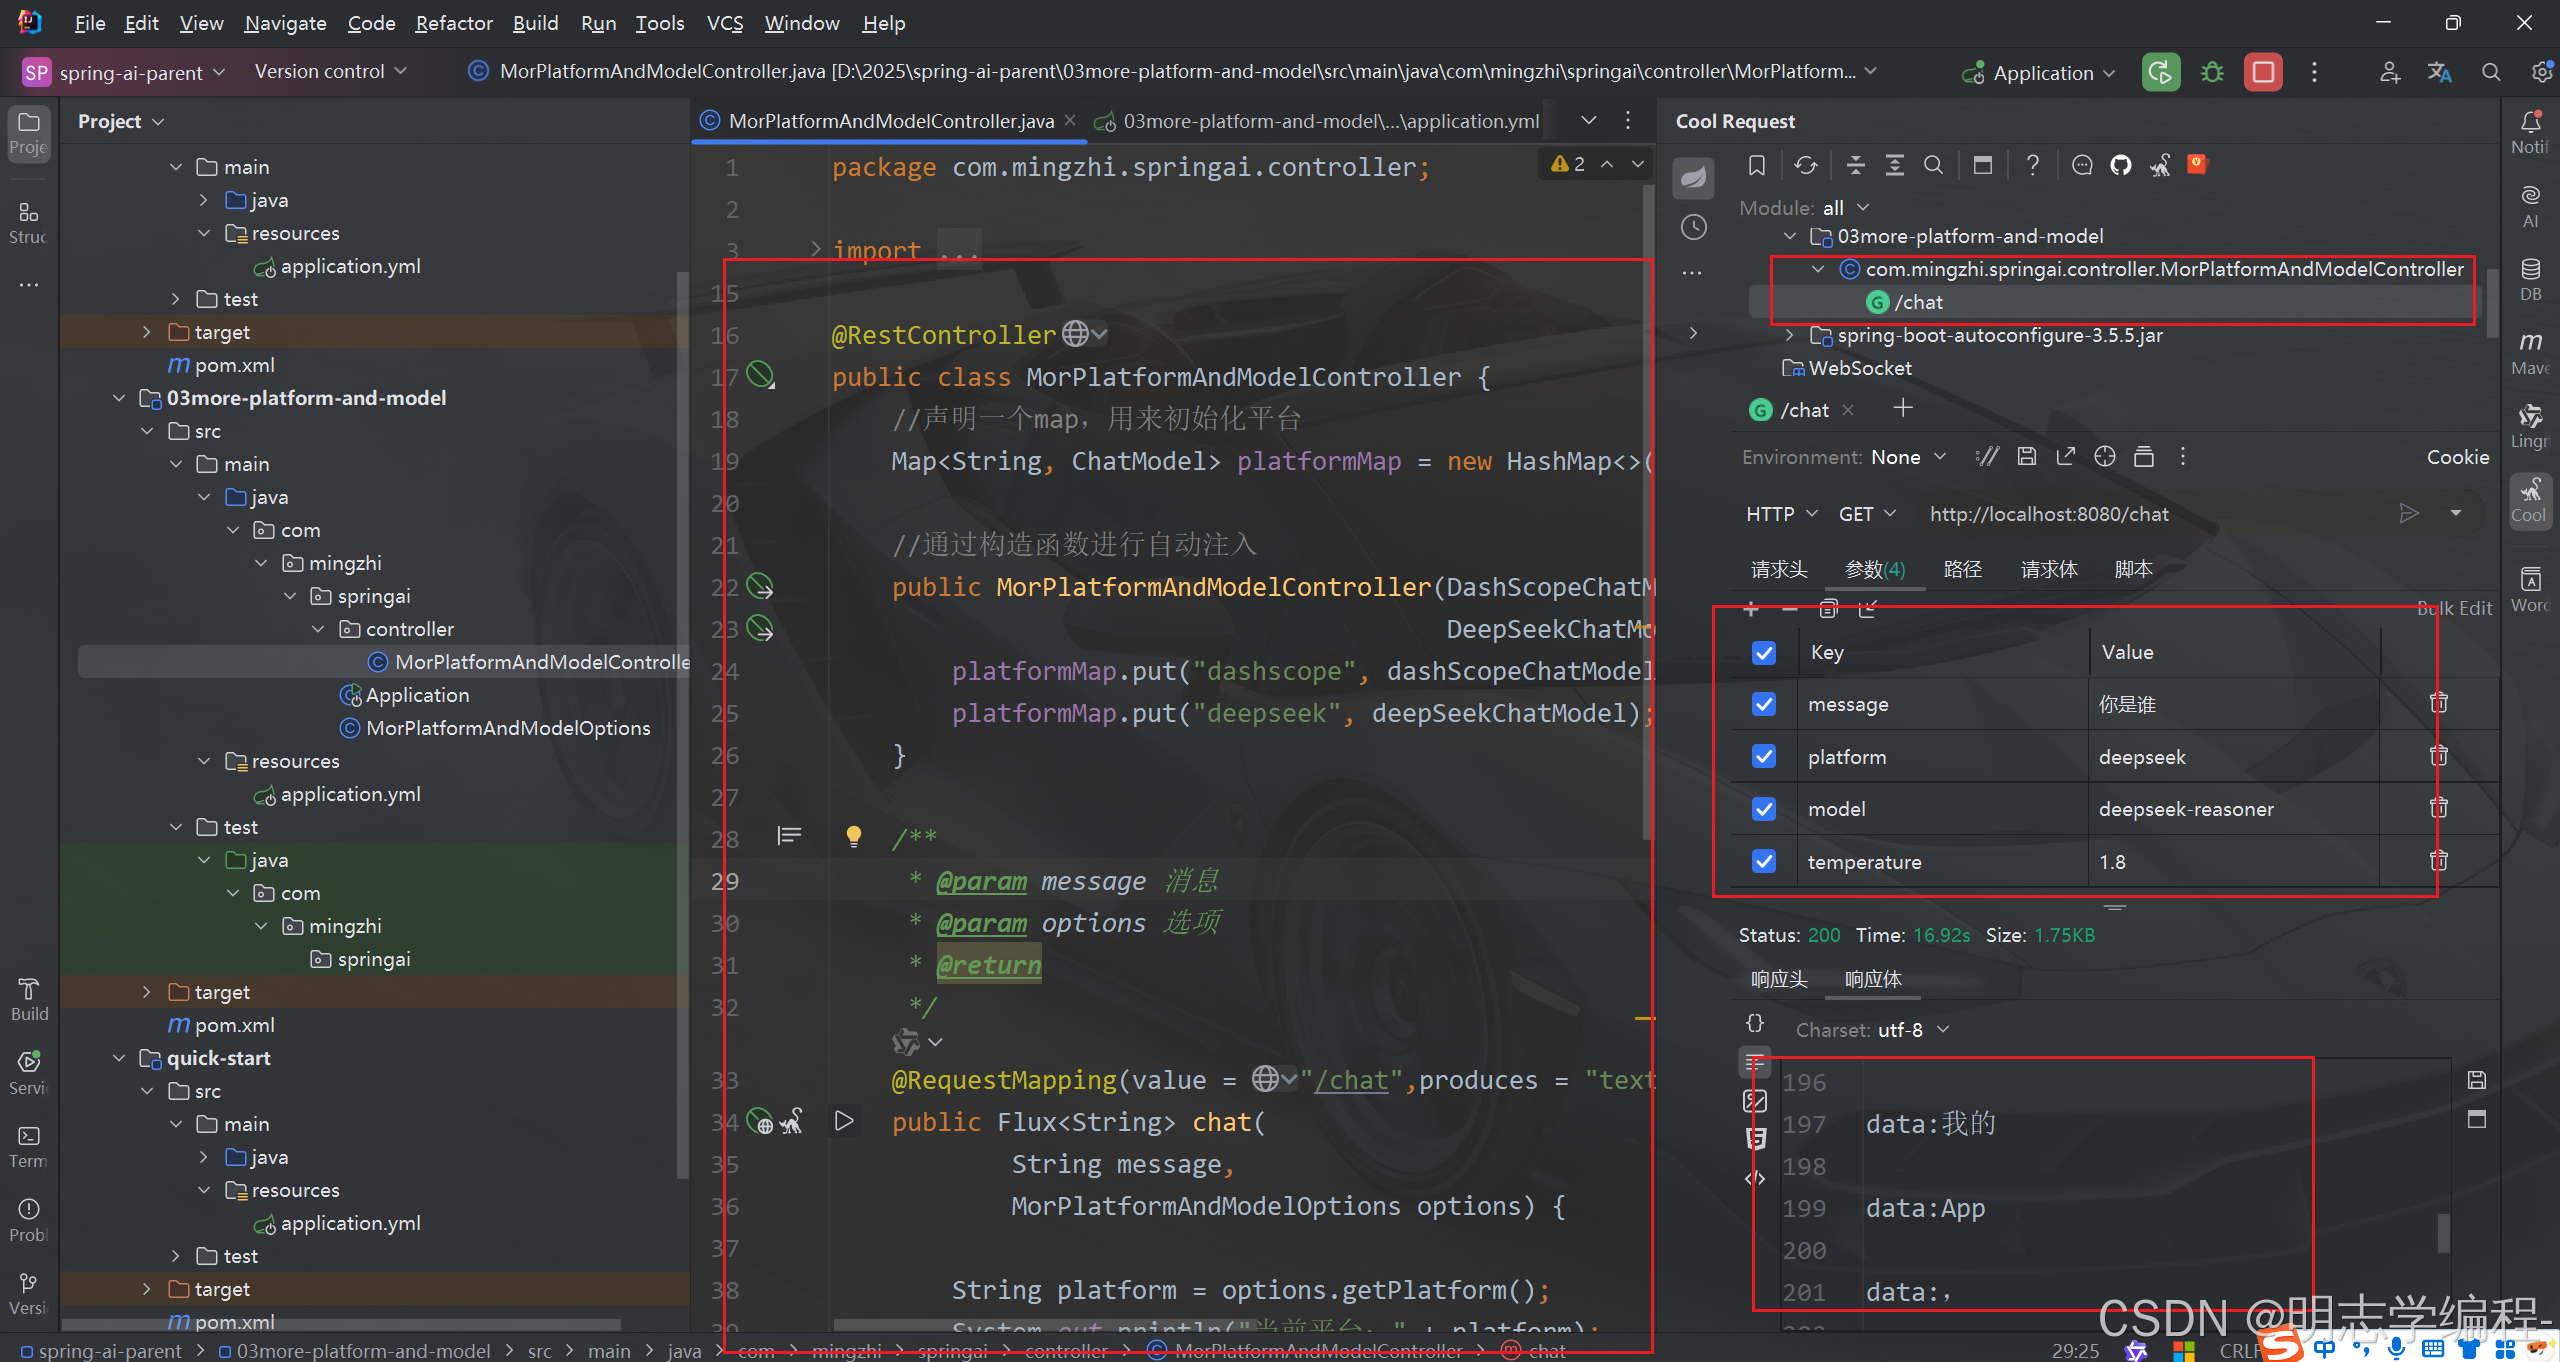2560x1362 pixels.
Task: Open Search Everywhere magnifier in title bar
Action: pyautogui.click(x=2491, y=72)
